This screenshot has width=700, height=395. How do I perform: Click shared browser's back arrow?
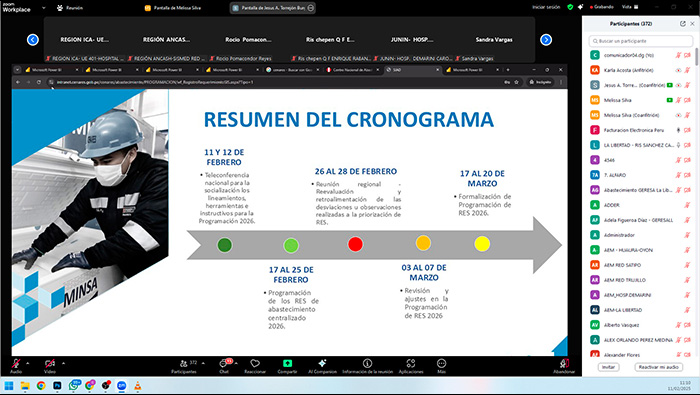tap(18, 82)
